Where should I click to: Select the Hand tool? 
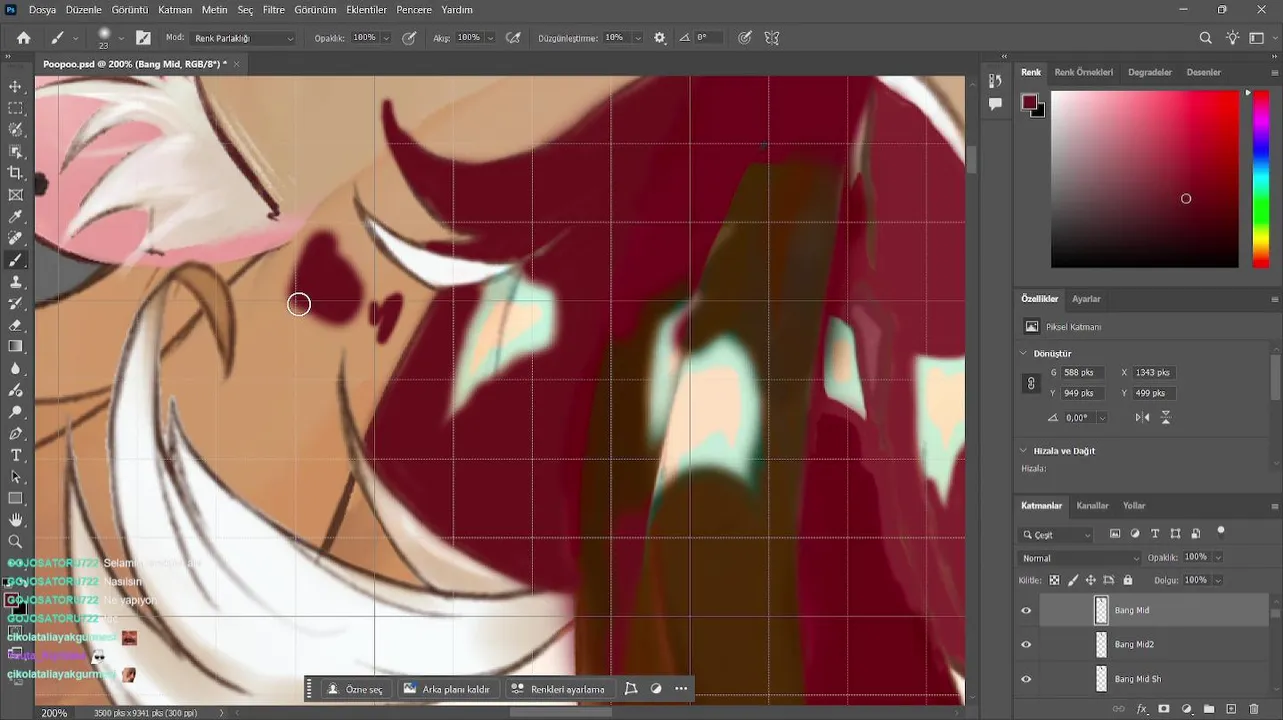click(x=15, y=520)
